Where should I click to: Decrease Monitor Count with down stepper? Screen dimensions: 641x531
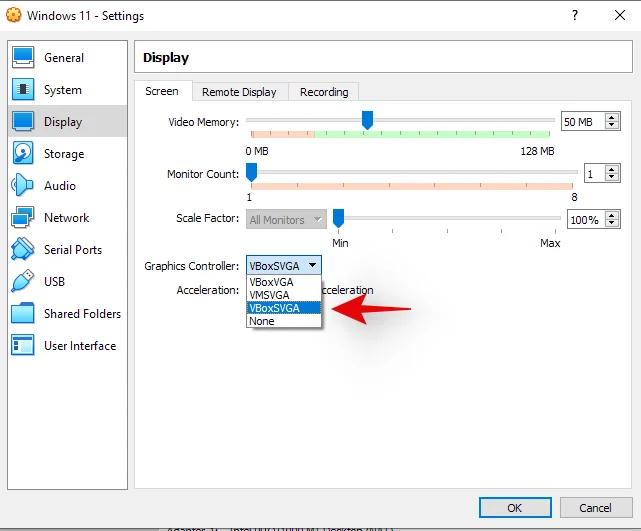pyautogui.click(x=612, y=177)
